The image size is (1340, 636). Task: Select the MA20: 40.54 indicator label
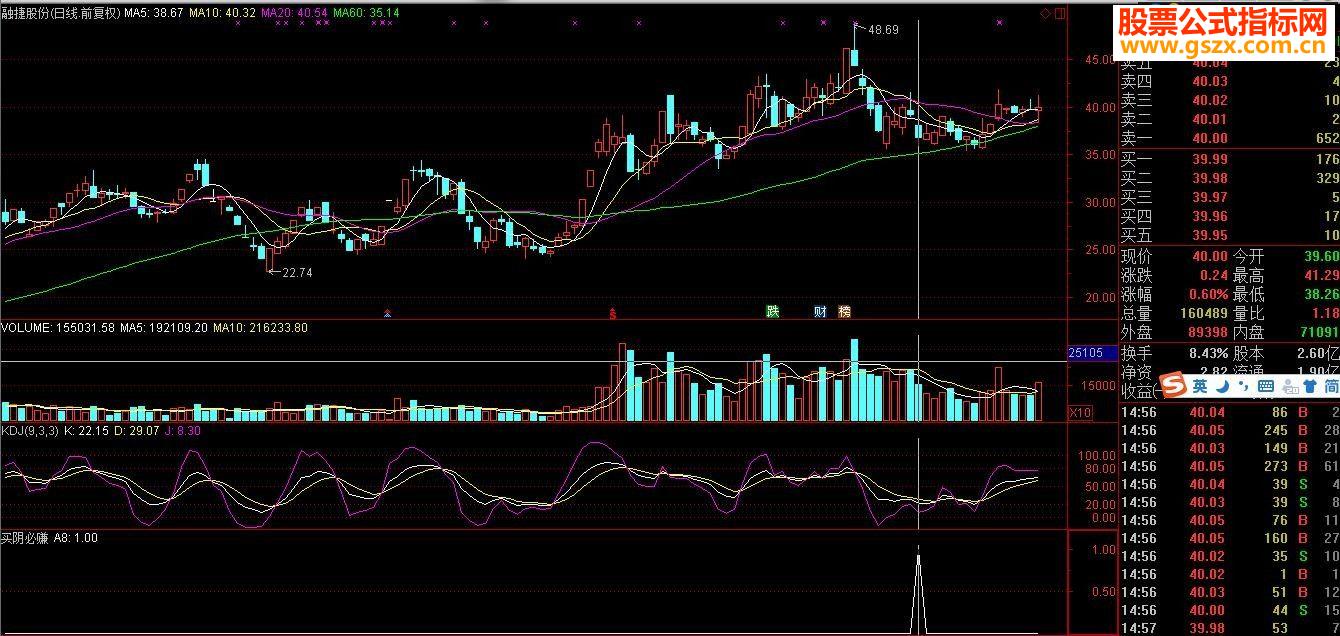pyautogui.click(x=294, y=13)
